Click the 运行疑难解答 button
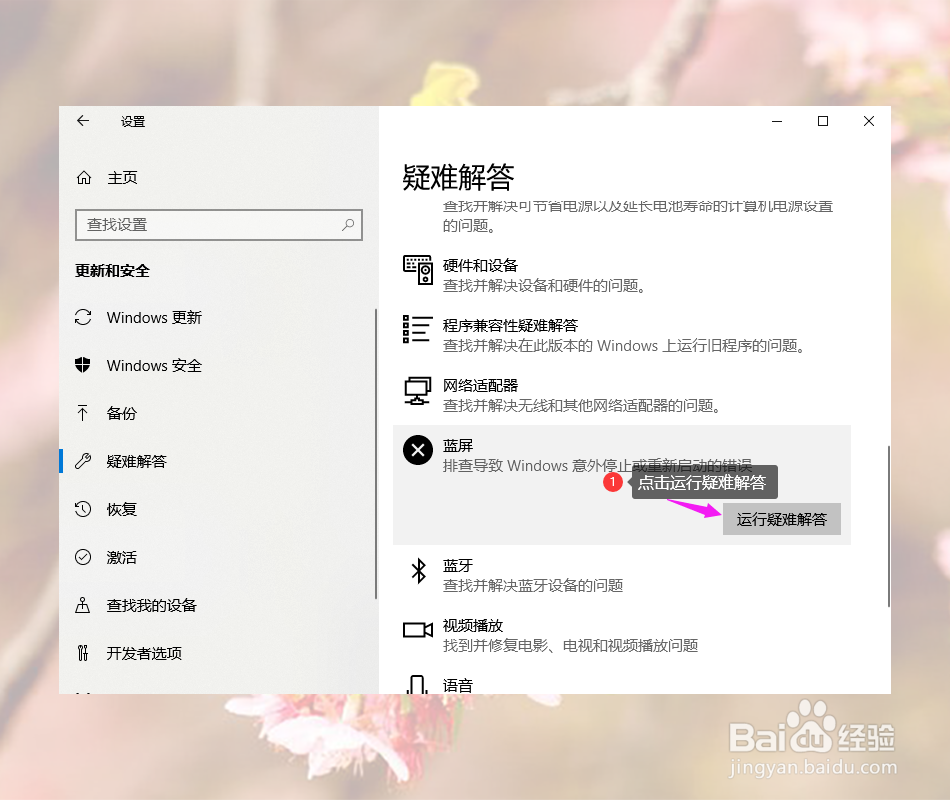Screen dimensions: 950x800 coord(782,518)
